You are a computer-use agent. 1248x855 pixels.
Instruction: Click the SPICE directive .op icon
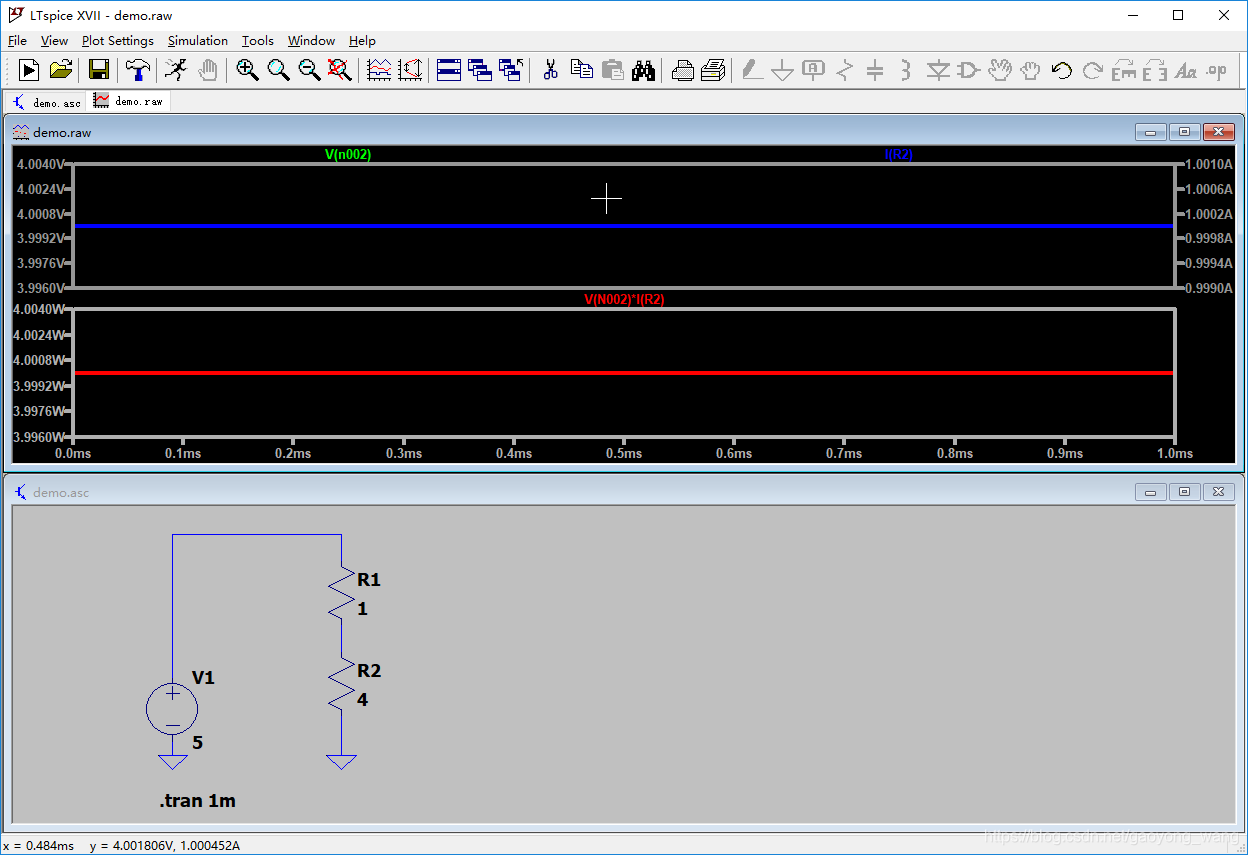(1217, 69)
